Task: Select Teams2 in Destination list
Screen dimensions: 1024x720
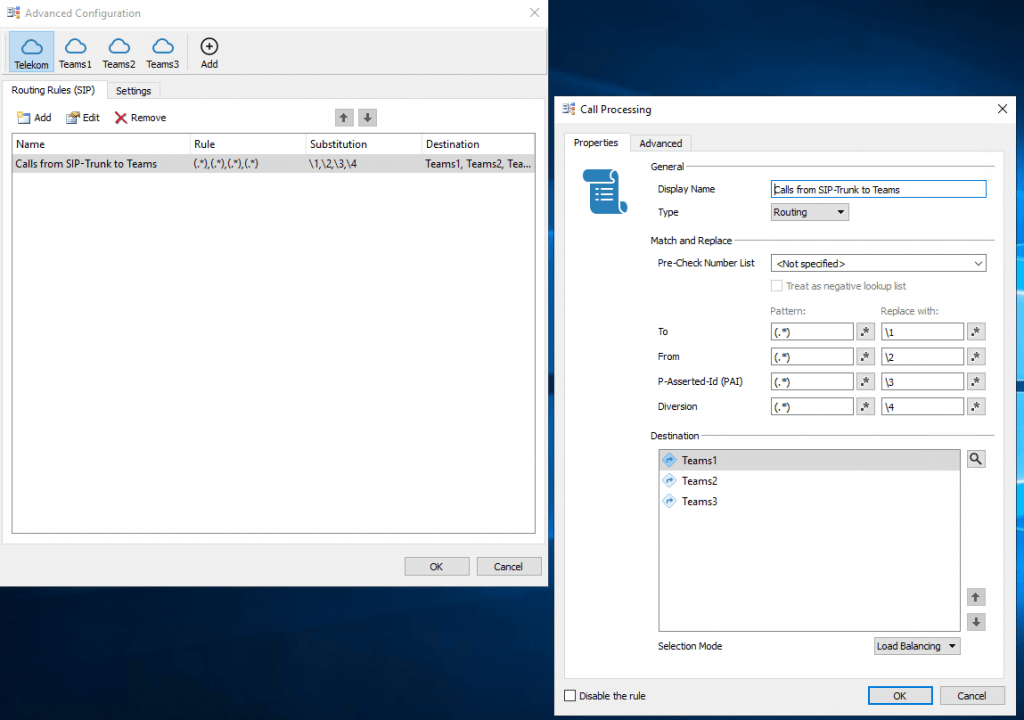Action: pos(809,481)
